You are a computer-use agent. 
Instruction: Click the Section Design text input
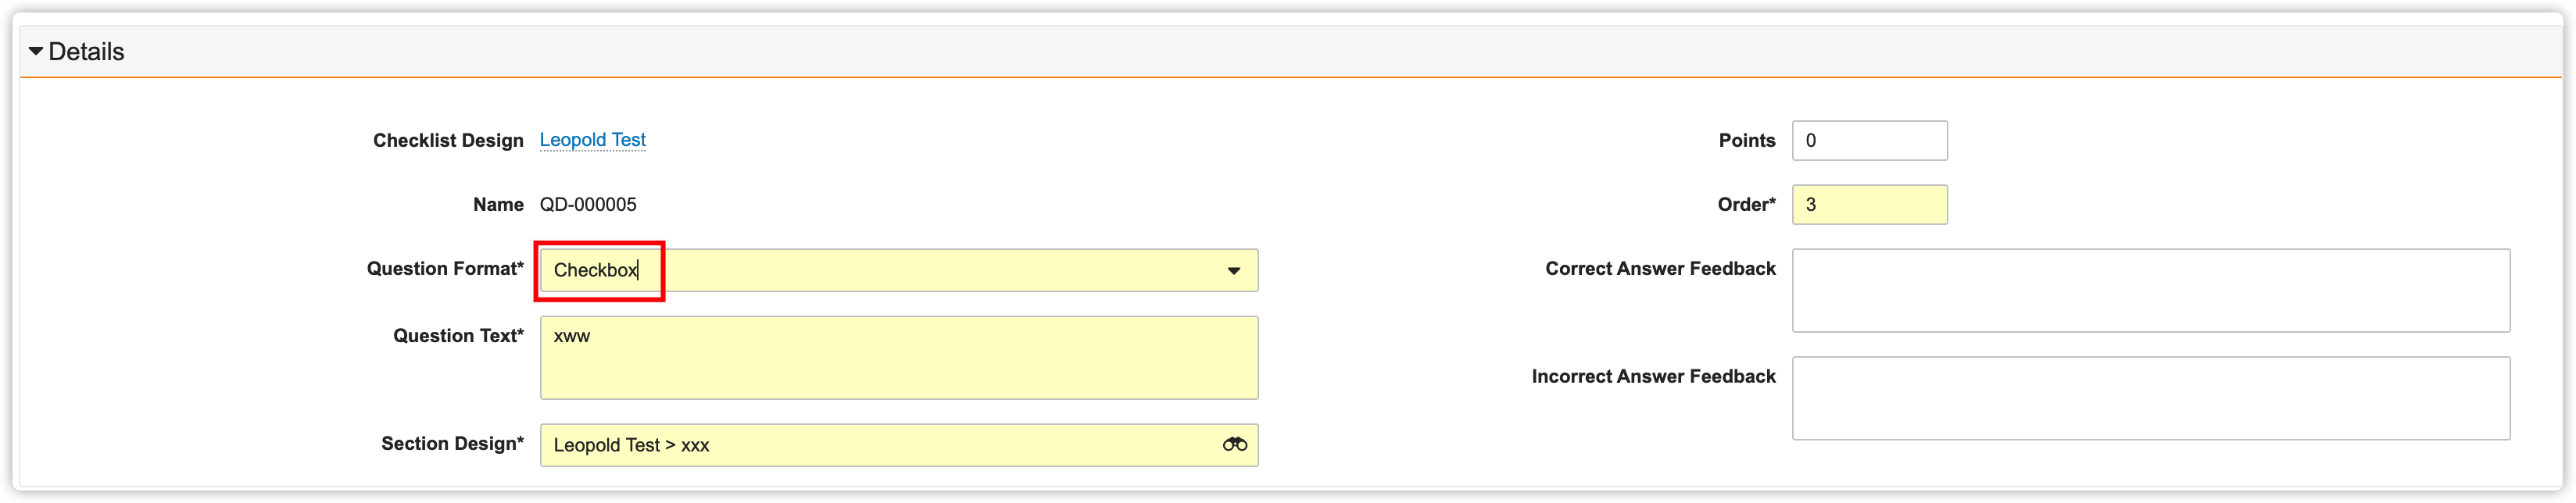pyautogui.click(x=880, y=445)
